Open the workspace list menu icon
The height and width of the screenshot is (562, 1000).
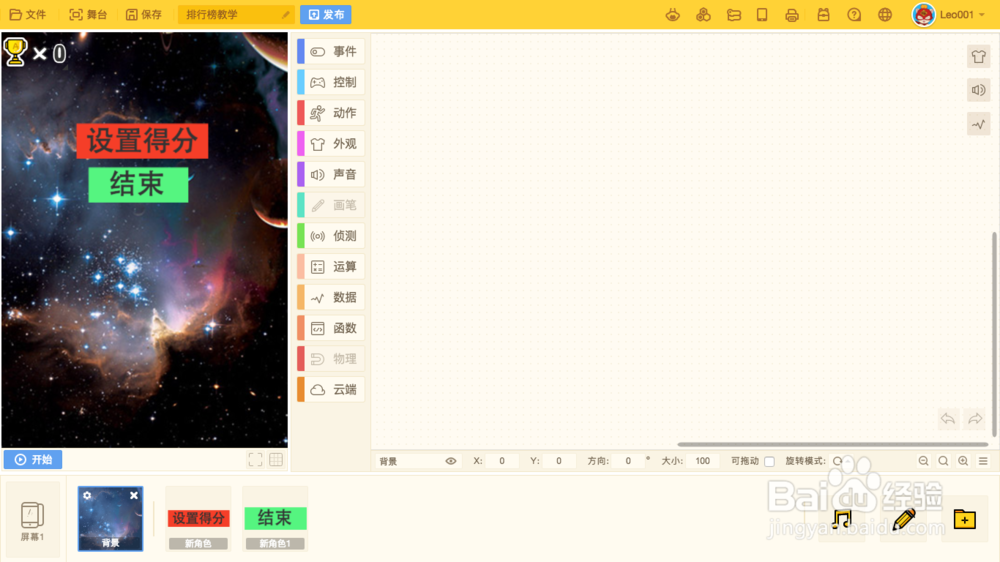(983, 461)
